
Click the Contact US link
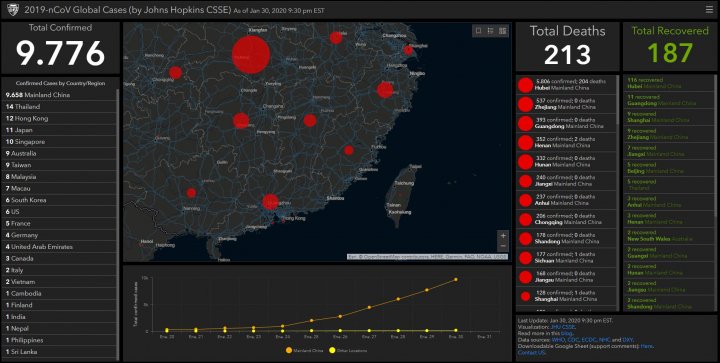532,352
